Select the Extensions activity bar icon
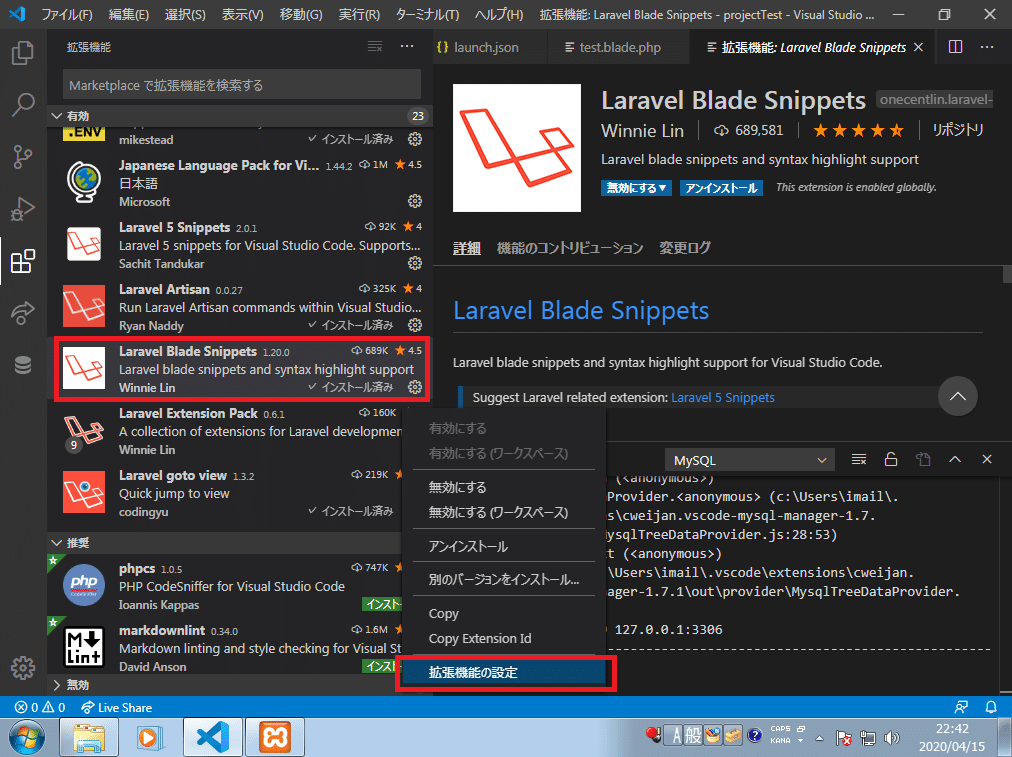 click(x=23, y=261)
